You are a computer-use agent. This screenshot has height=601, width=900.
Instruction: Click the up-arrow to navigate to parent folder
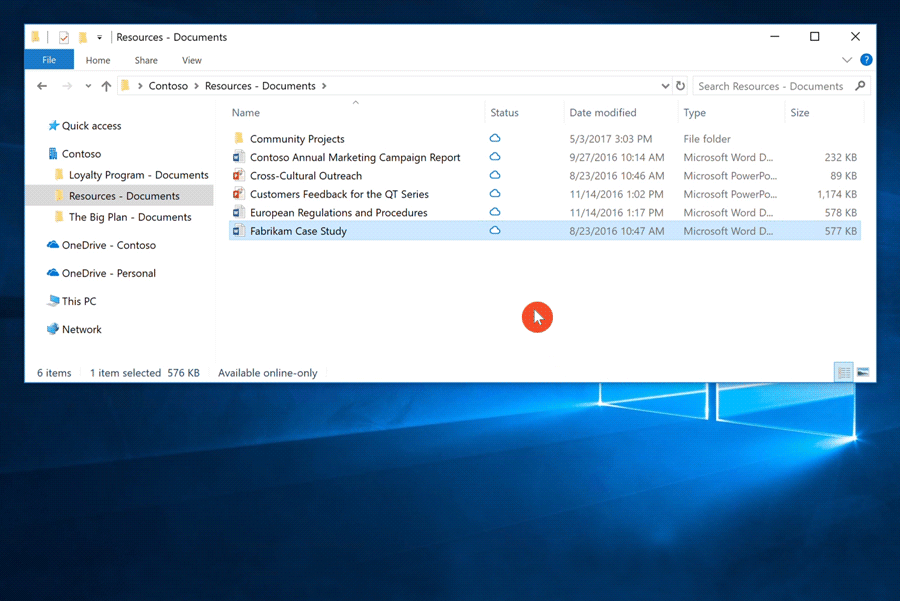click(106, 86)
